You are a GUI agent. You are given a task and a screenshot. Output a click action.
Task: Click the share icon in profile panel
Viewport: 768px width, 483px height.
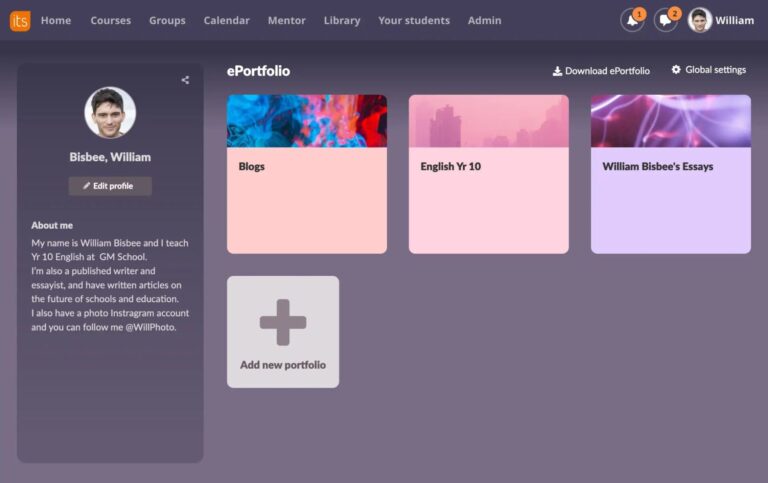pos(185,80)
